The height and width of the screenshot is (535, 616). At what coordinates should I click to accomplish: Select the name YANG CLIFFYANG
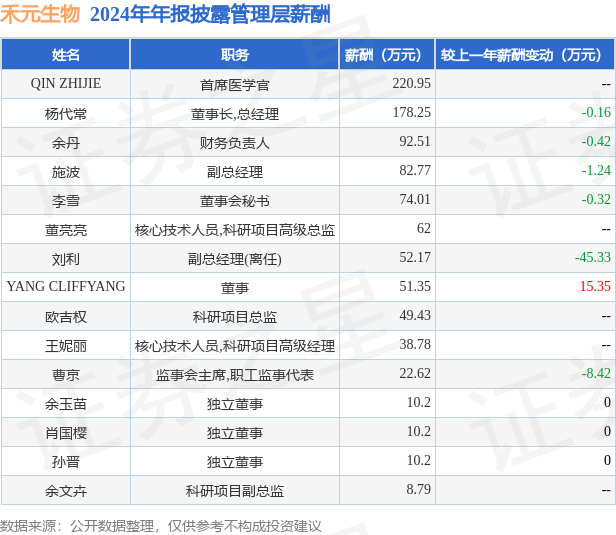coord(66,287)
